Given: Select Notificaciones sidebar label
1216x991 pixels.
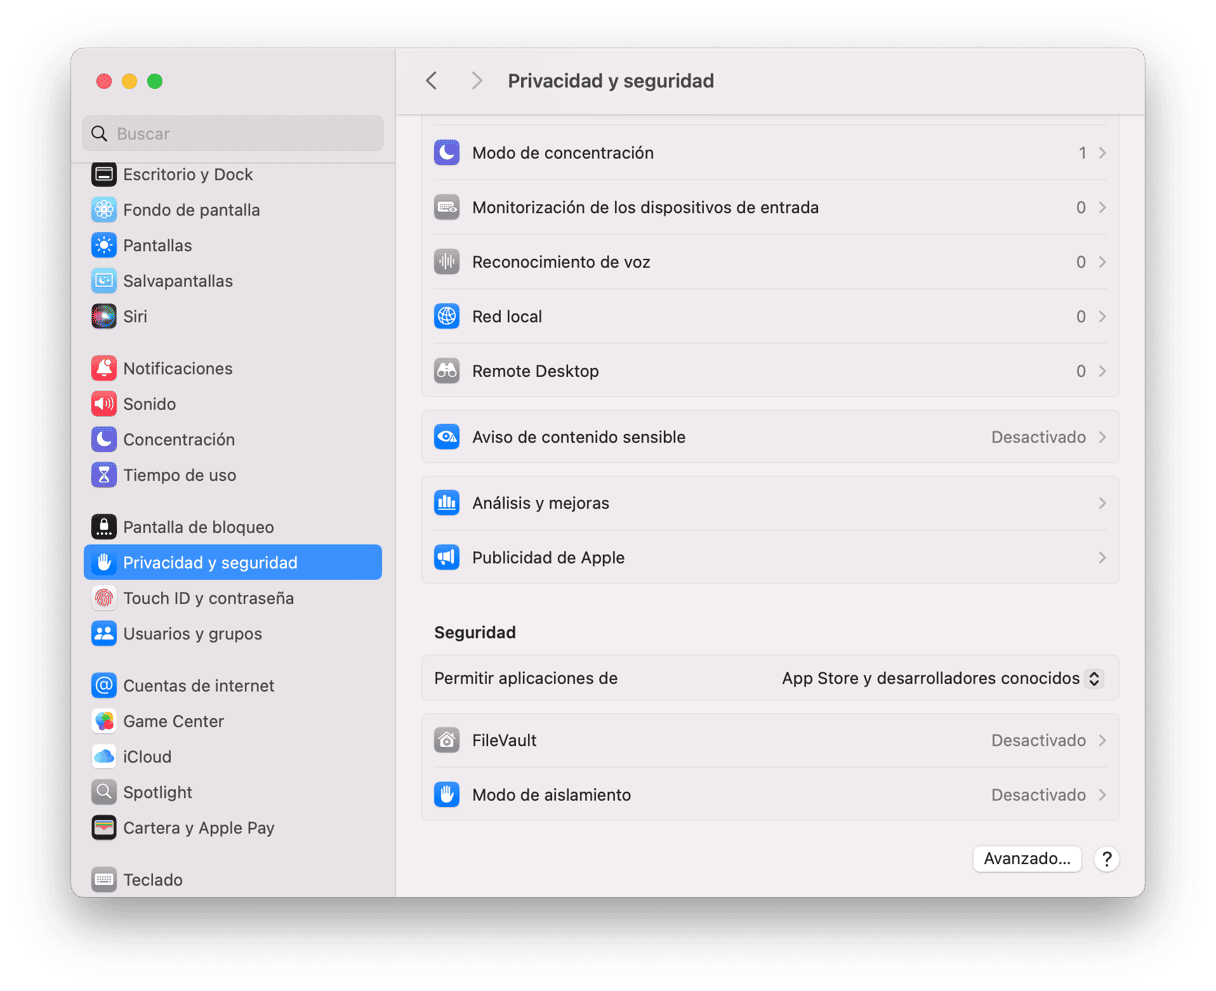Looking at the screenshot, I should click(x=178, y=368).
